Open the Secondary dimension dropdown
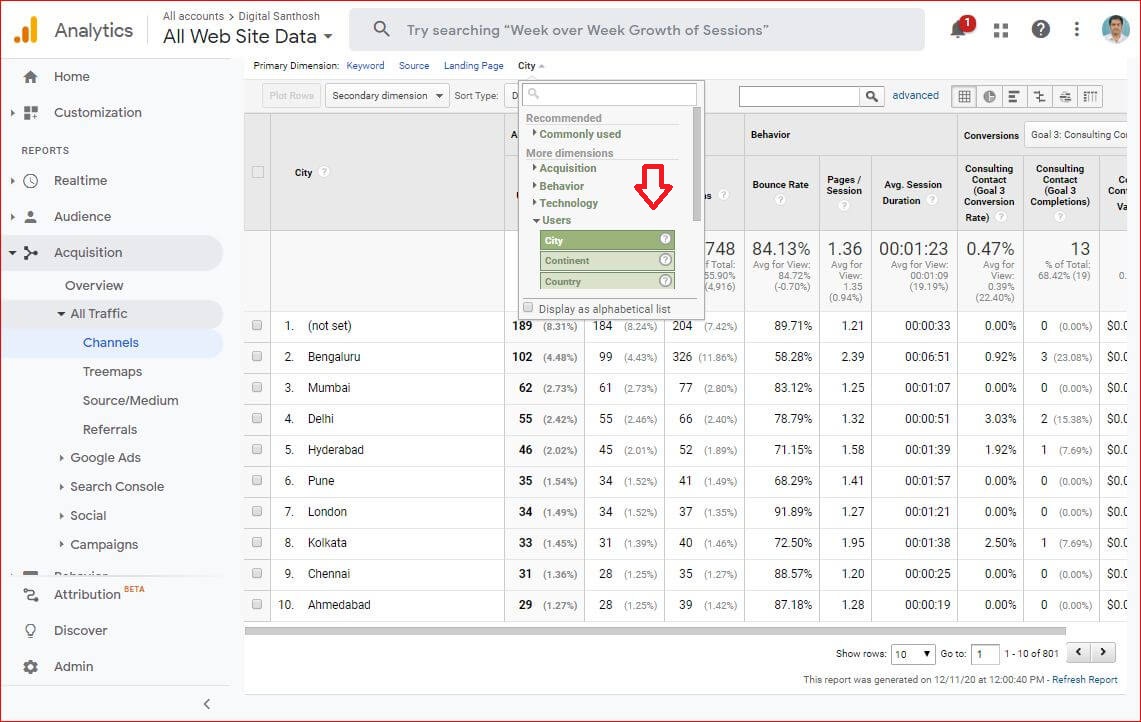The height and width of the screenshot is (722, 1141). pos(387,96)
